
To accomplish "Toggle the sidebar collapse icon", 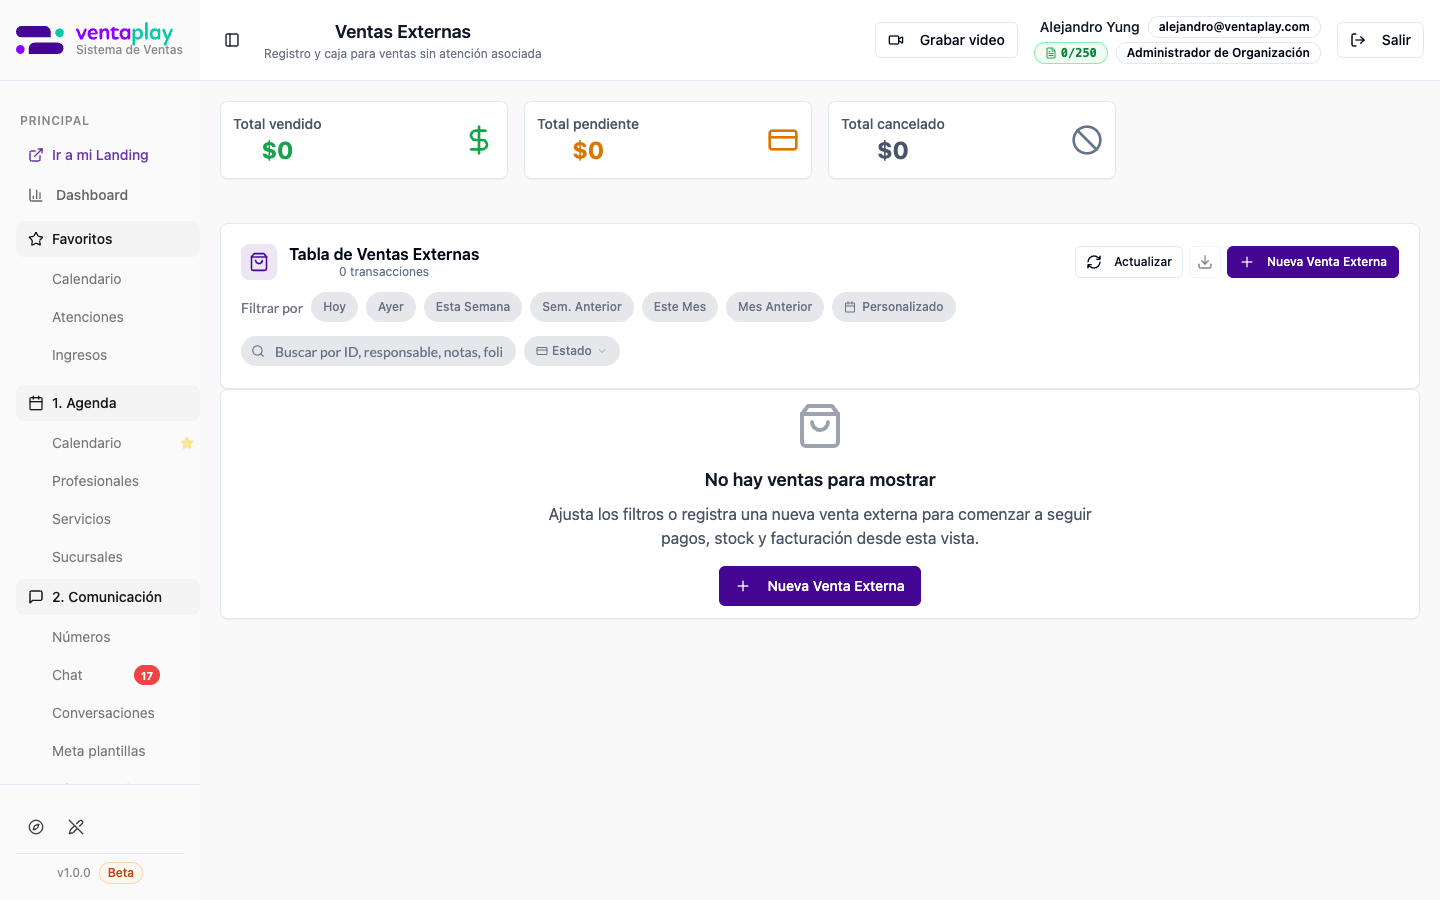I will tap(232, 40).
